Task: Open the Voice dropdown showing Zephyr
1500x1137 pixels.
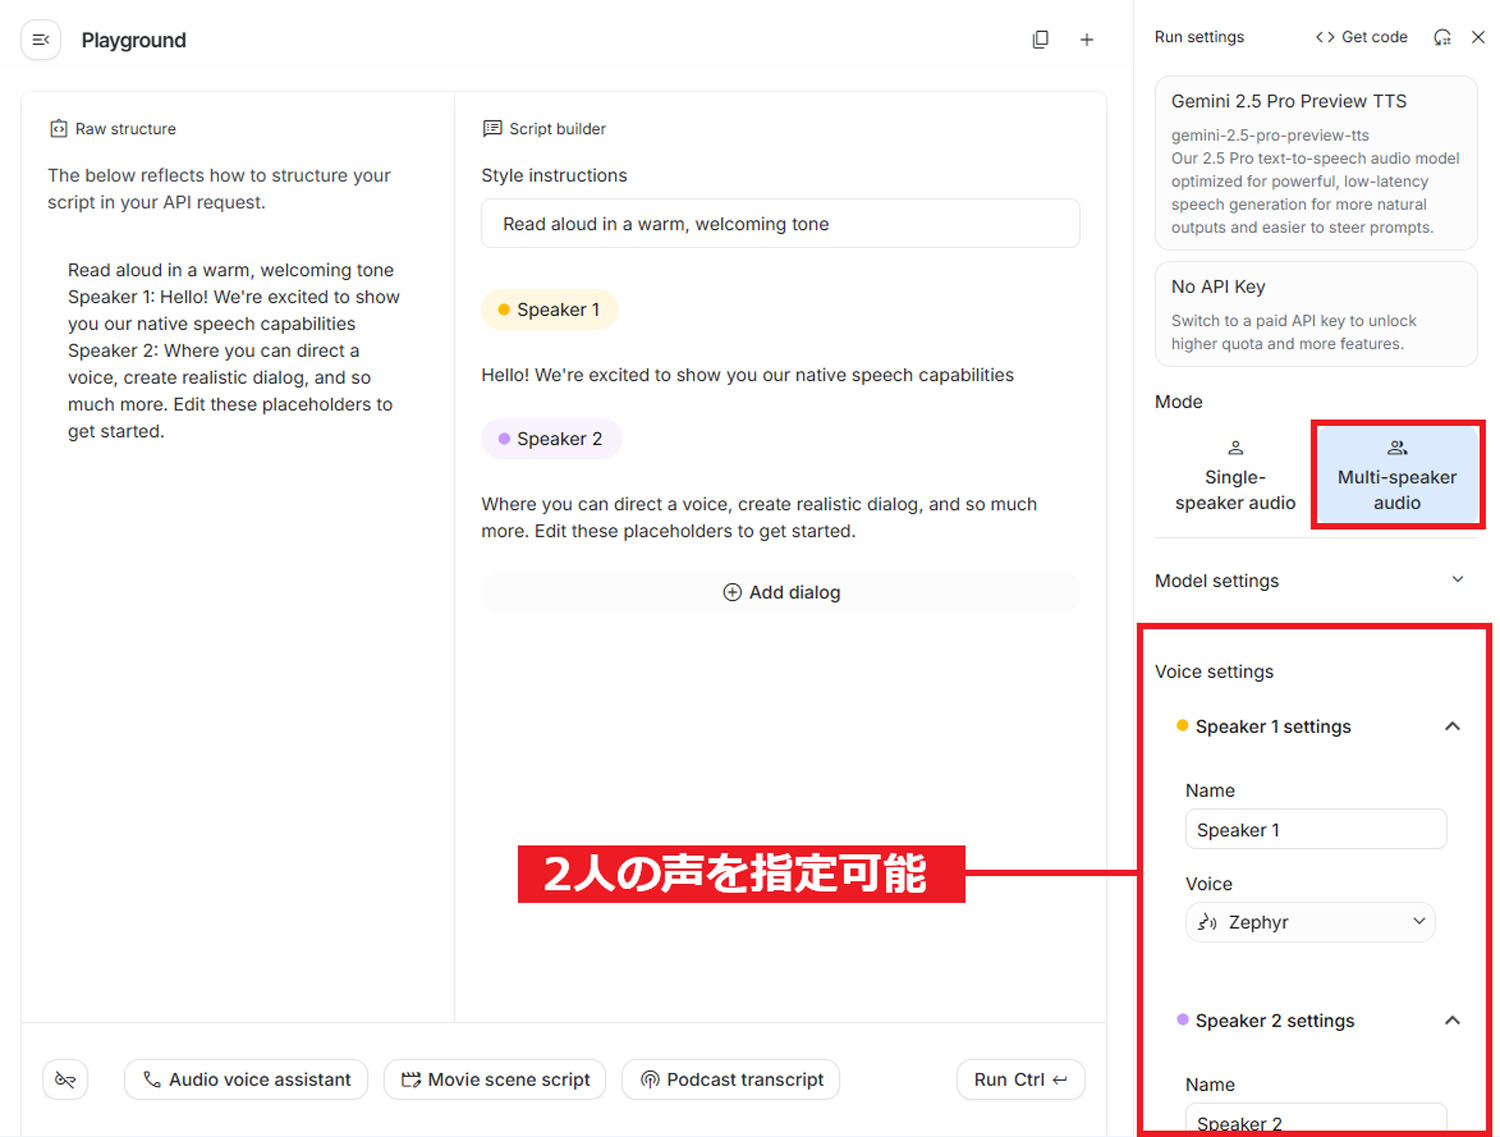Action: point(1310,922)
